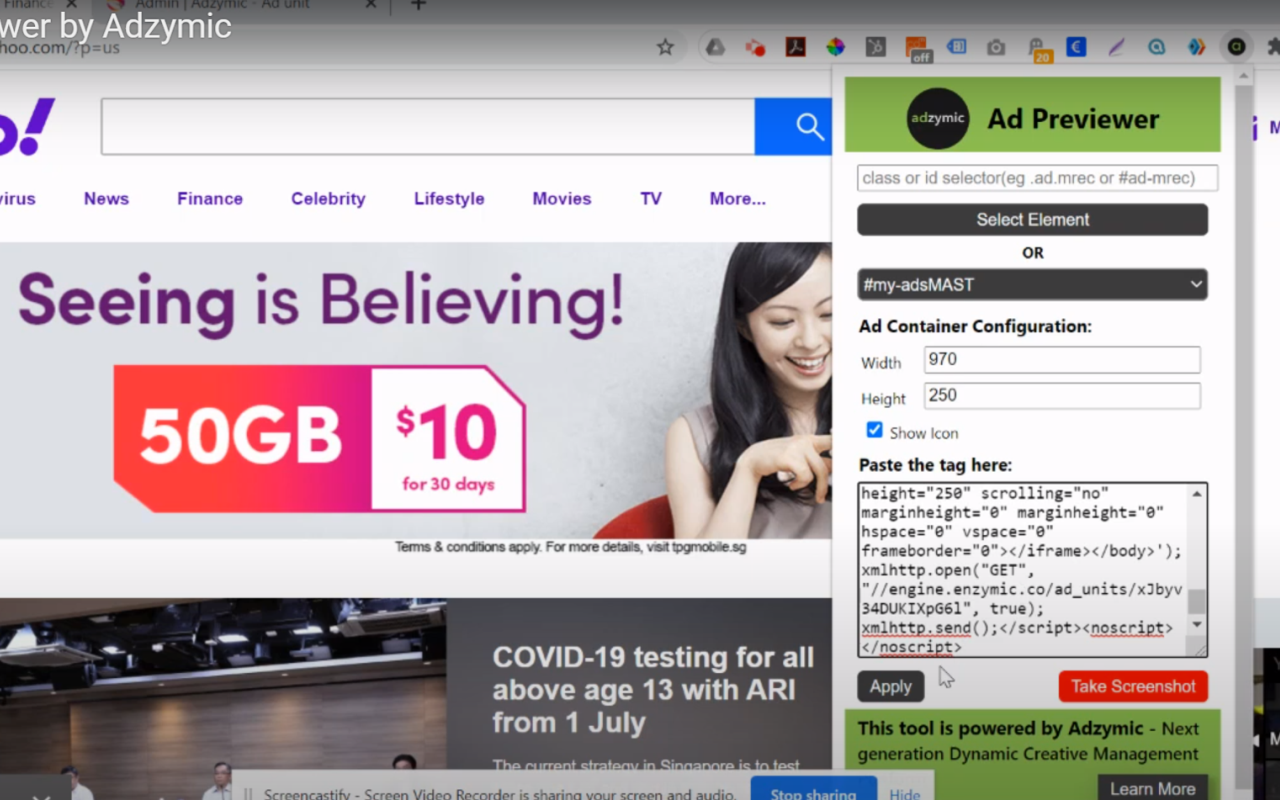Open the purple feather extension icon
This screenshot has width=1280, height=800.
(1116, 47)
